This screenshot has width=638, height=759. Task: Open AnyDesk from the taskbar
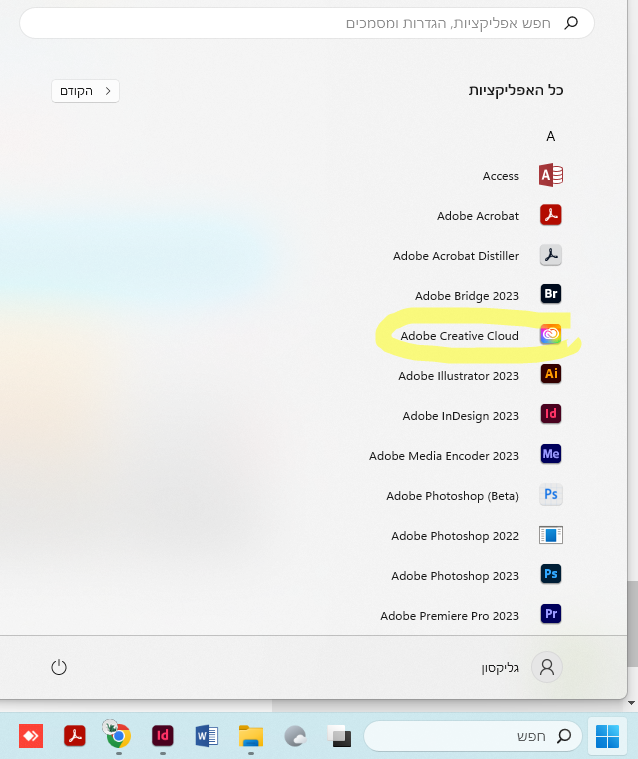31,736
